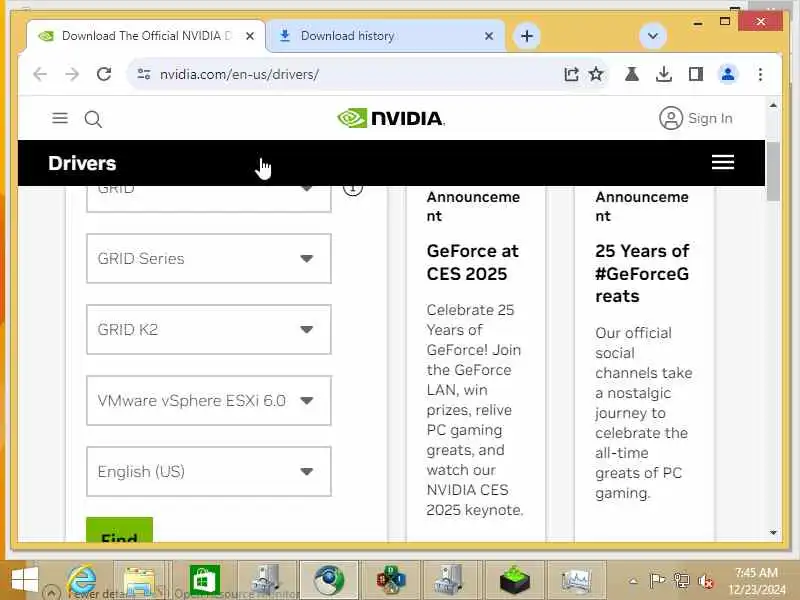This screenshot has height=600, width=800.
Task: Click the NVIDIA logo
Action: (x=391, y=118)
